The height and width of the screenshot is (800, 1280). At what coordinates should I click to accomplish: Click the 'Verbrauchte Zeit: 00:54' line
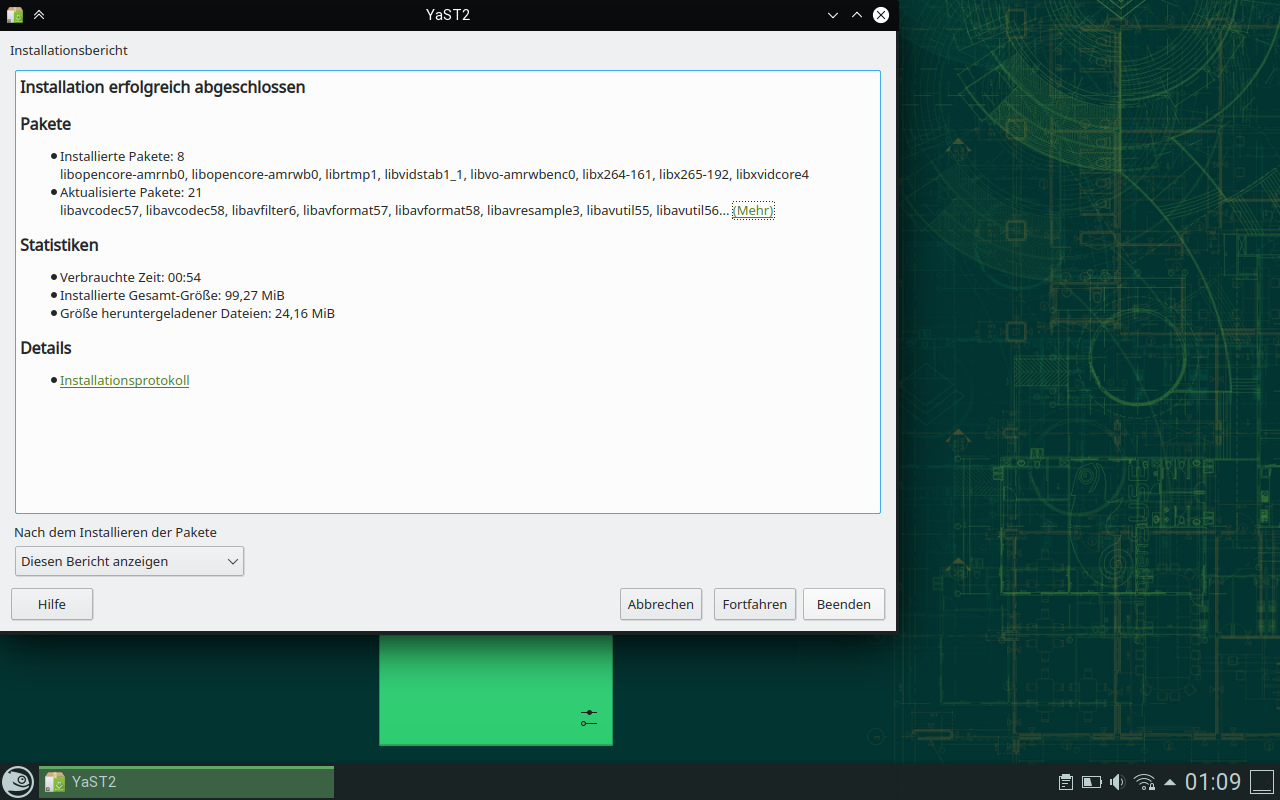131,277
